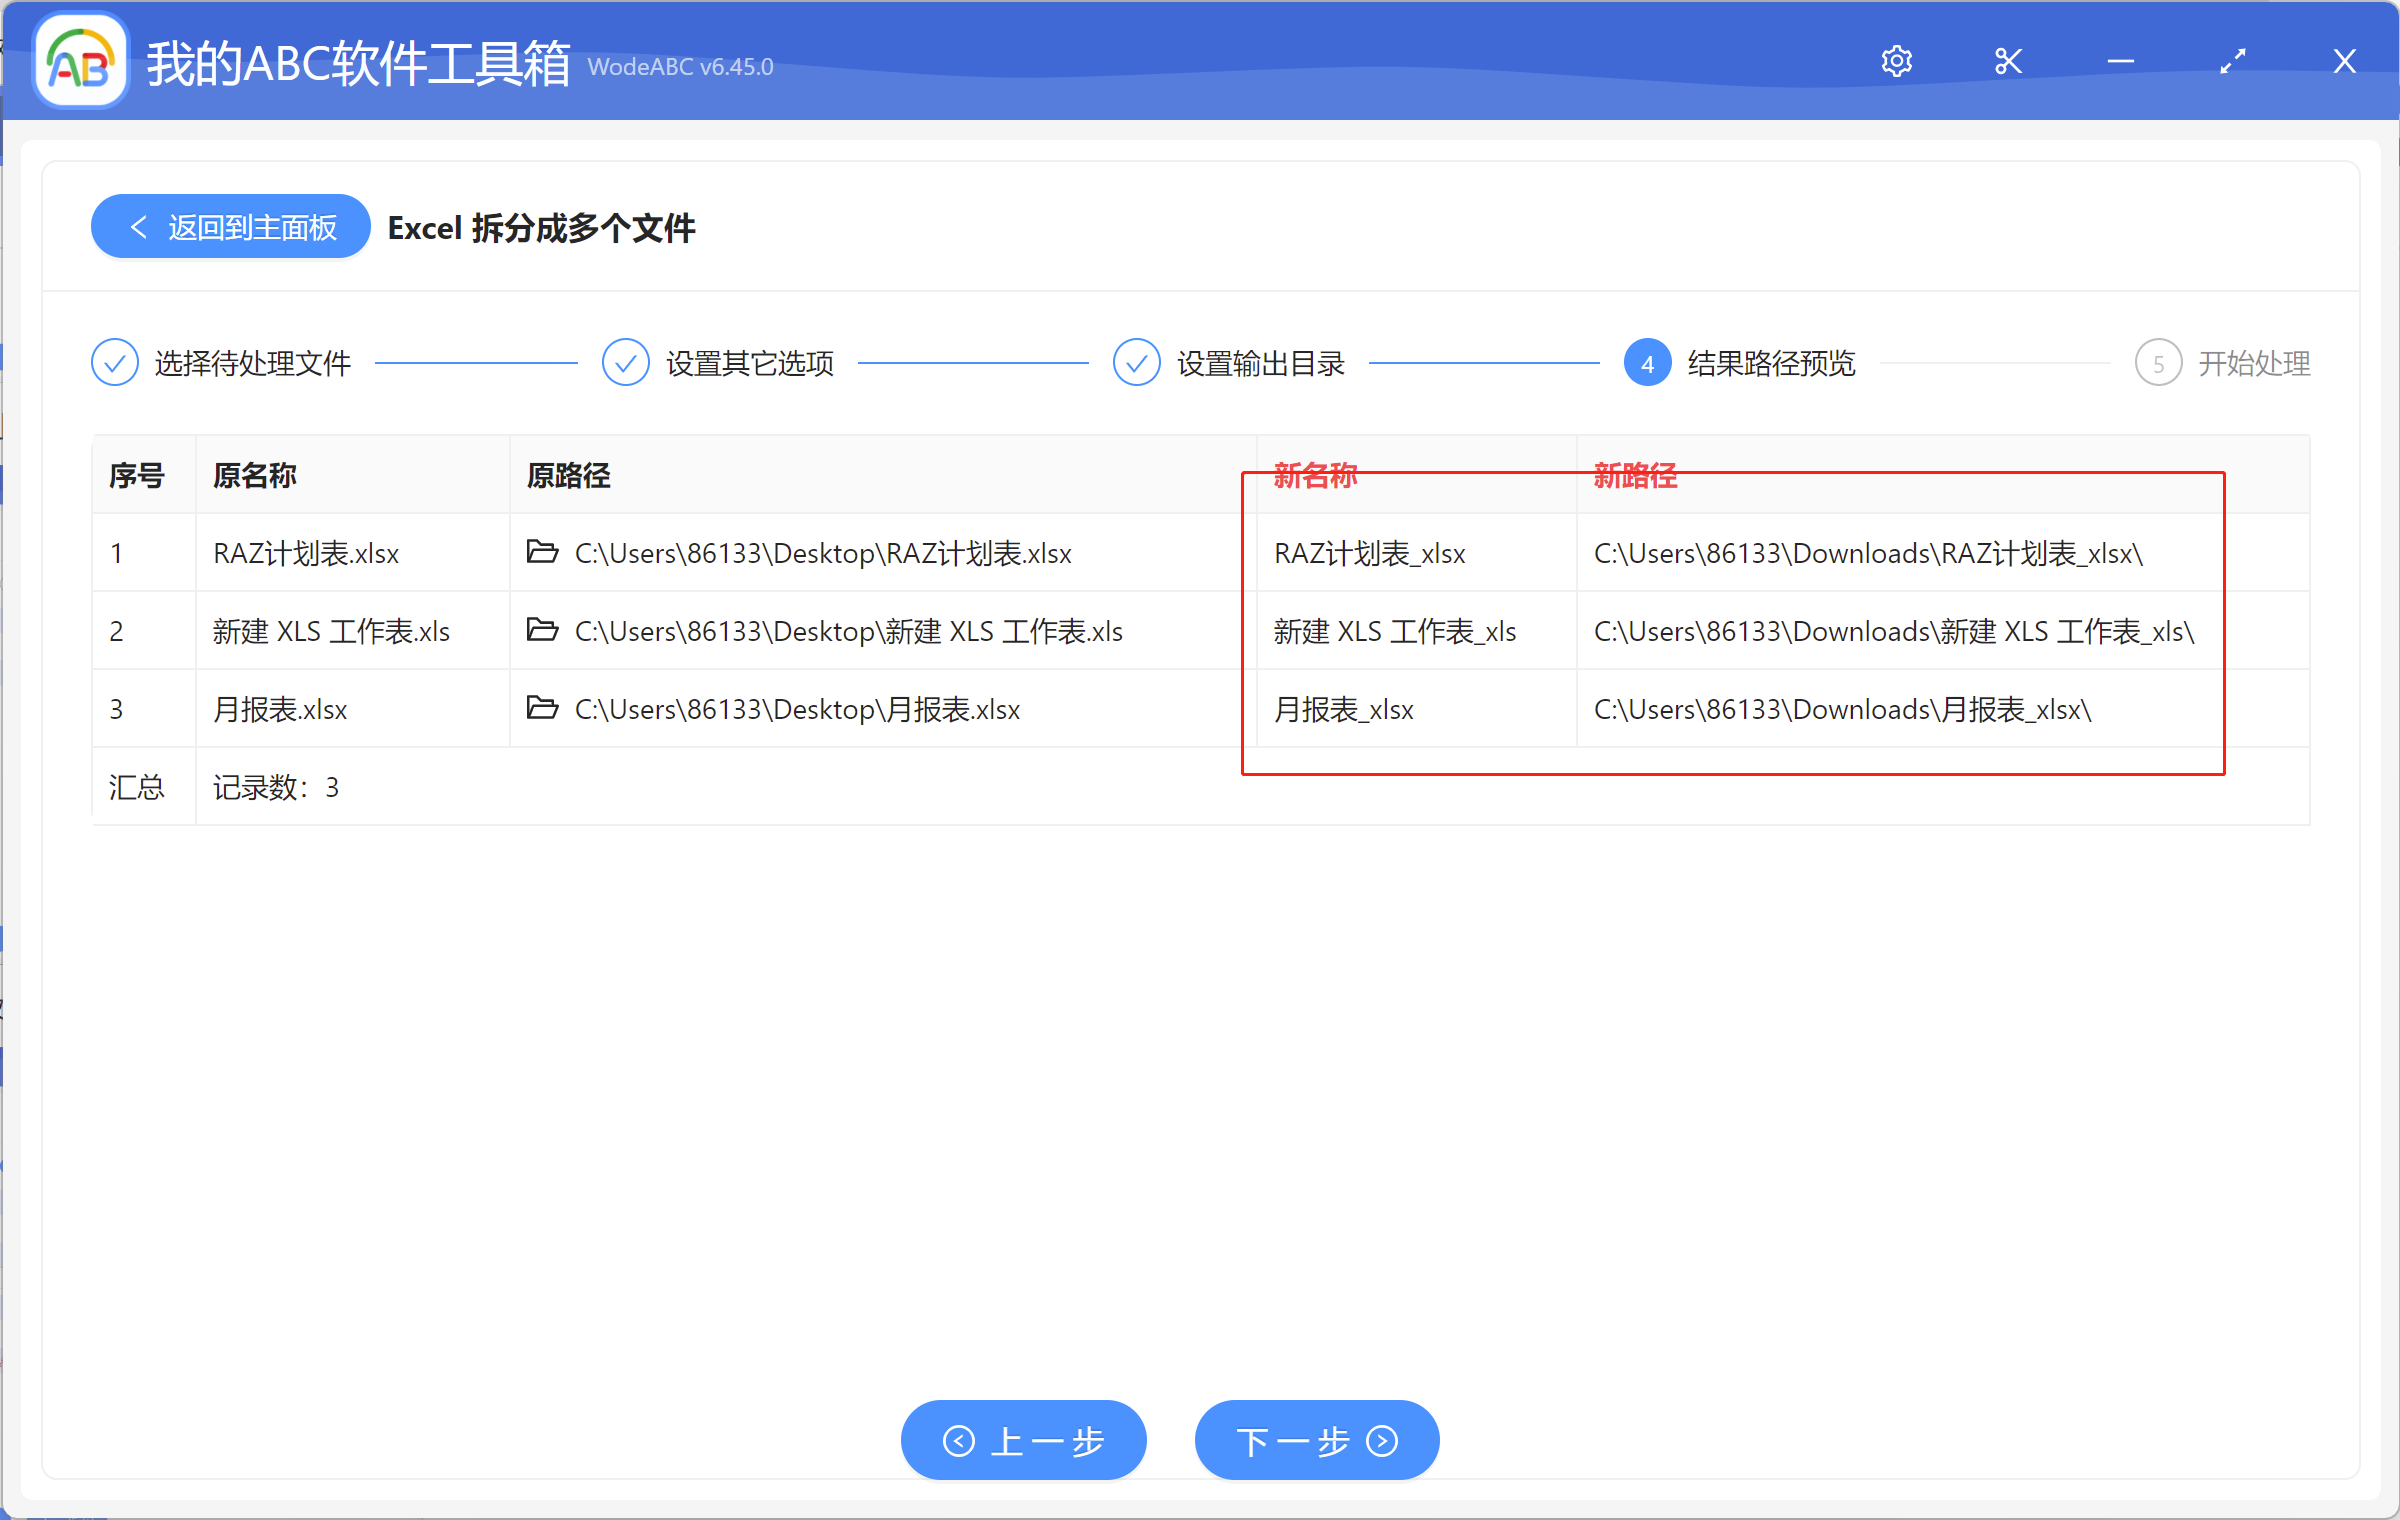Click checkmark of step 设置输出目录

coord(1137,362)
